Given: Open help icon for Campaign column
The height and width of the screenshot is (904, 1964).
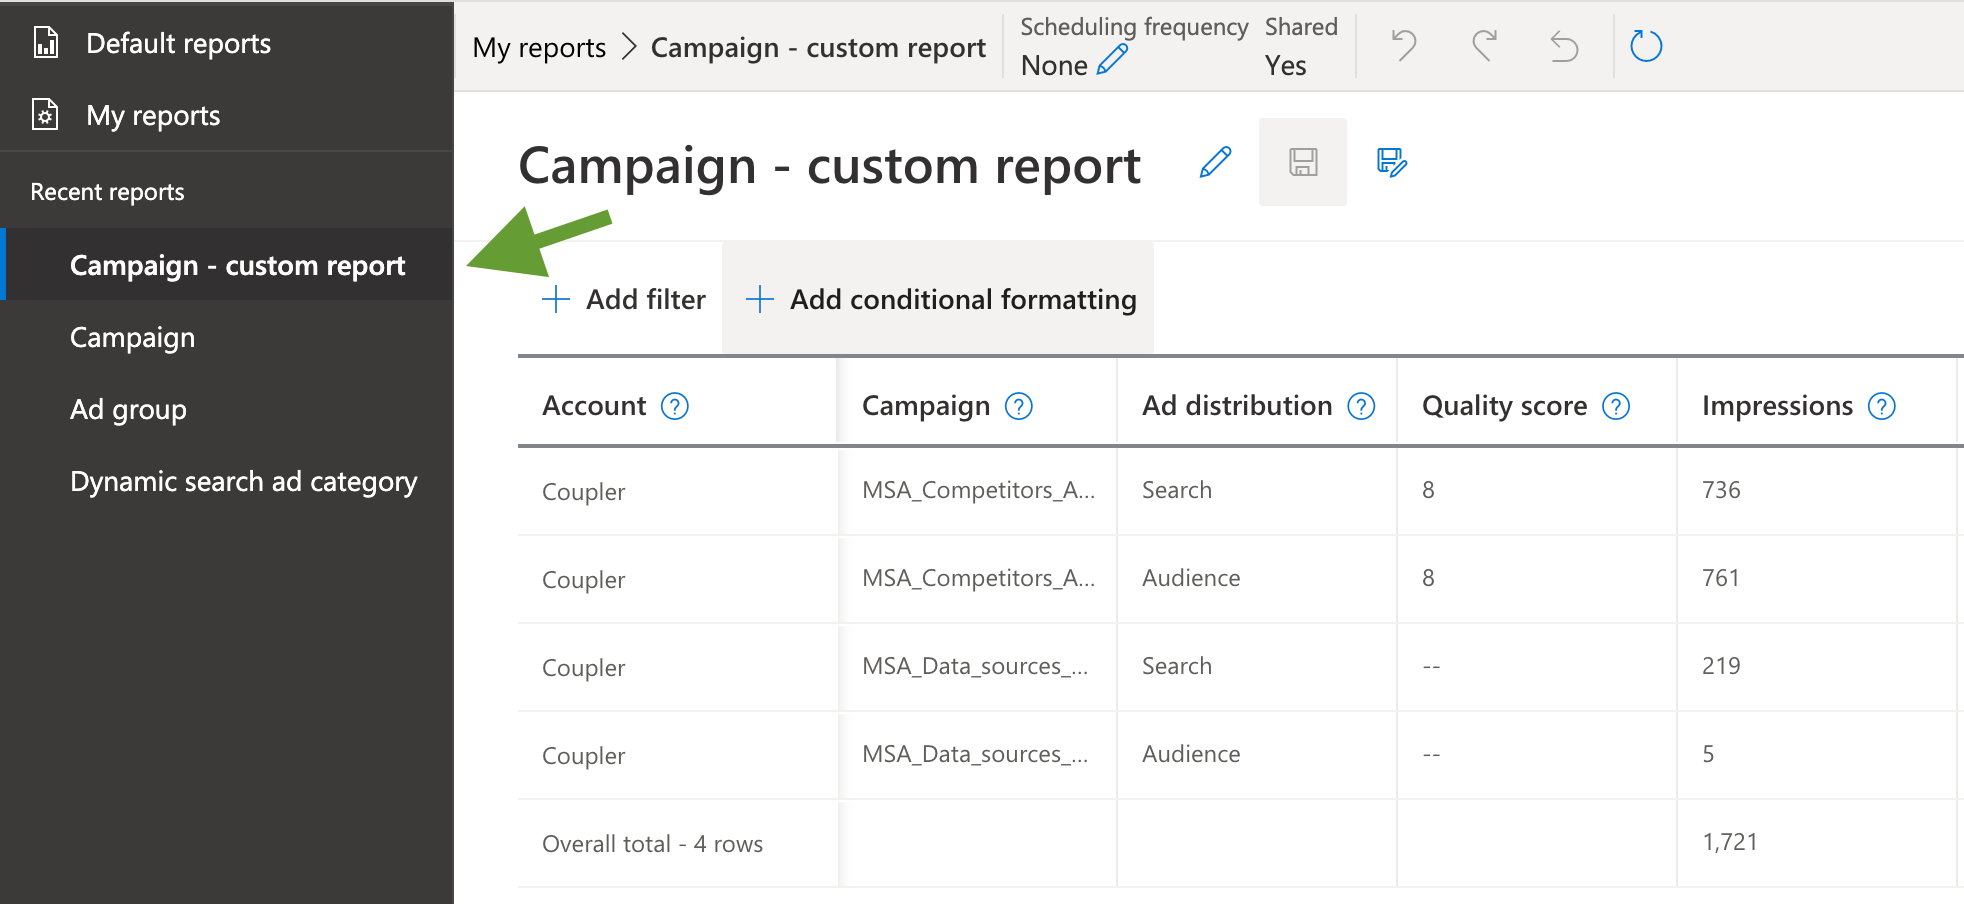Looking at the screenshot, I should click(x=1019, y=406).
